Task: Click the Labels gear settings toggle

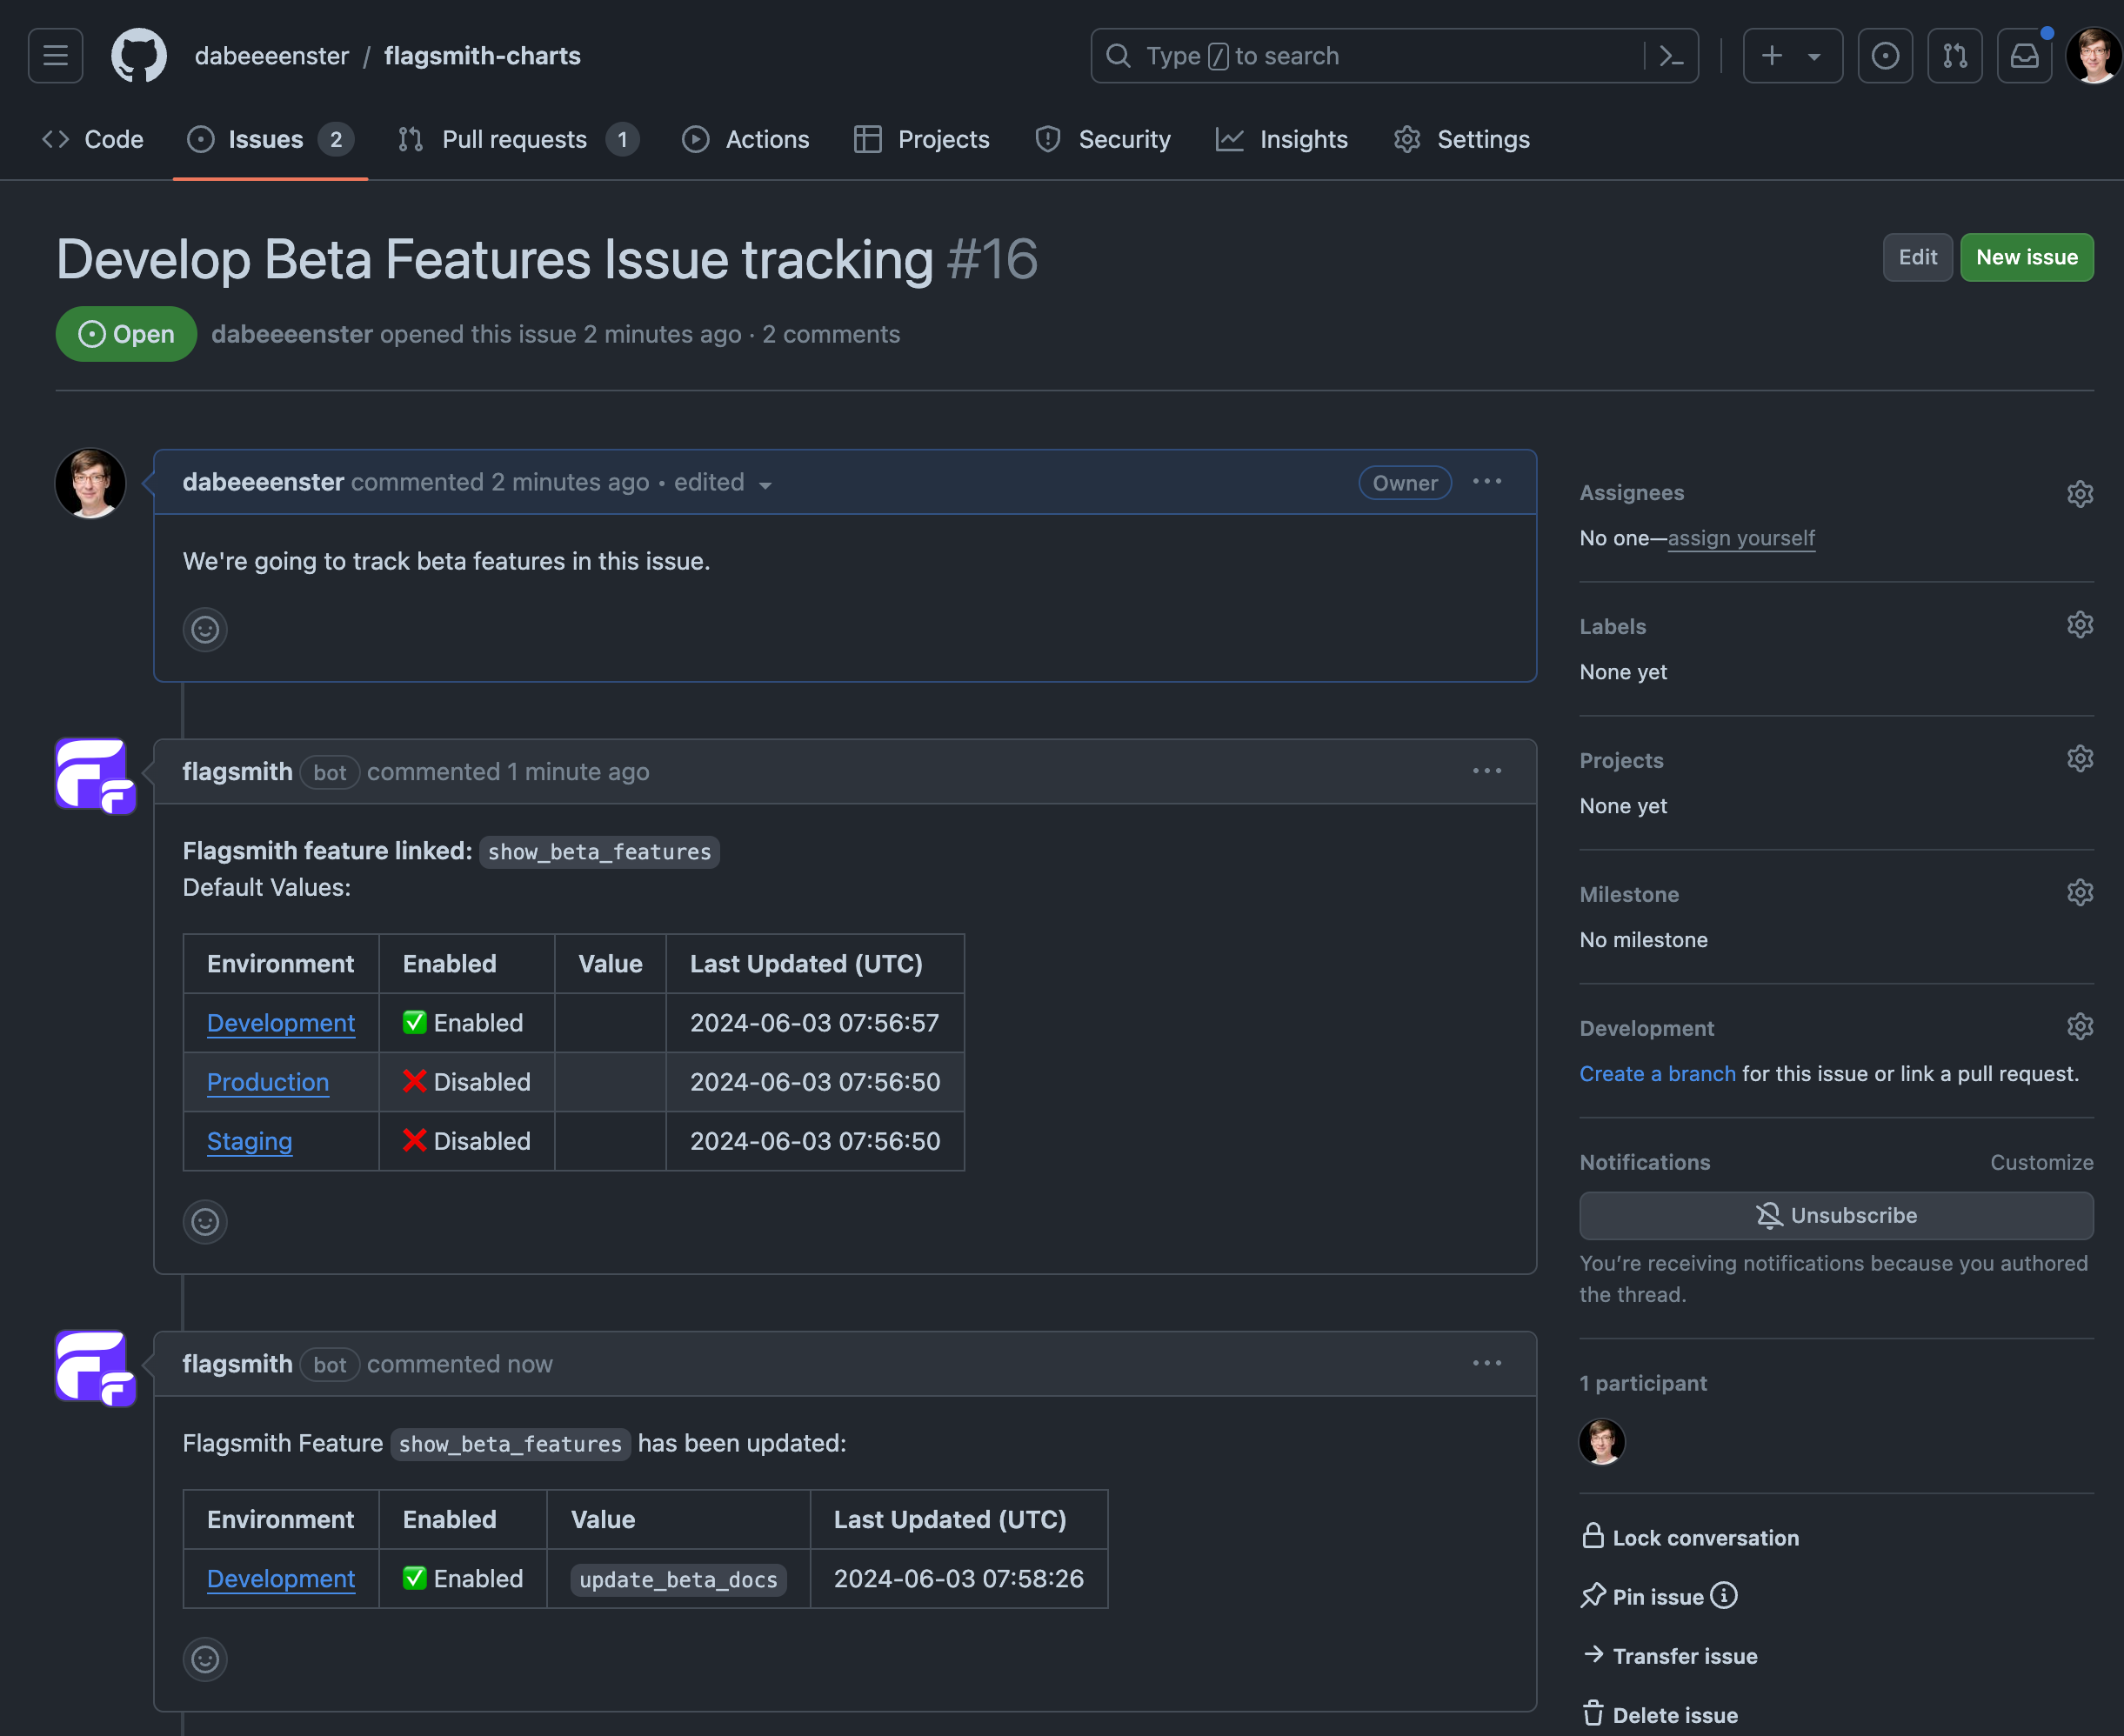Action: point(2078,623)
